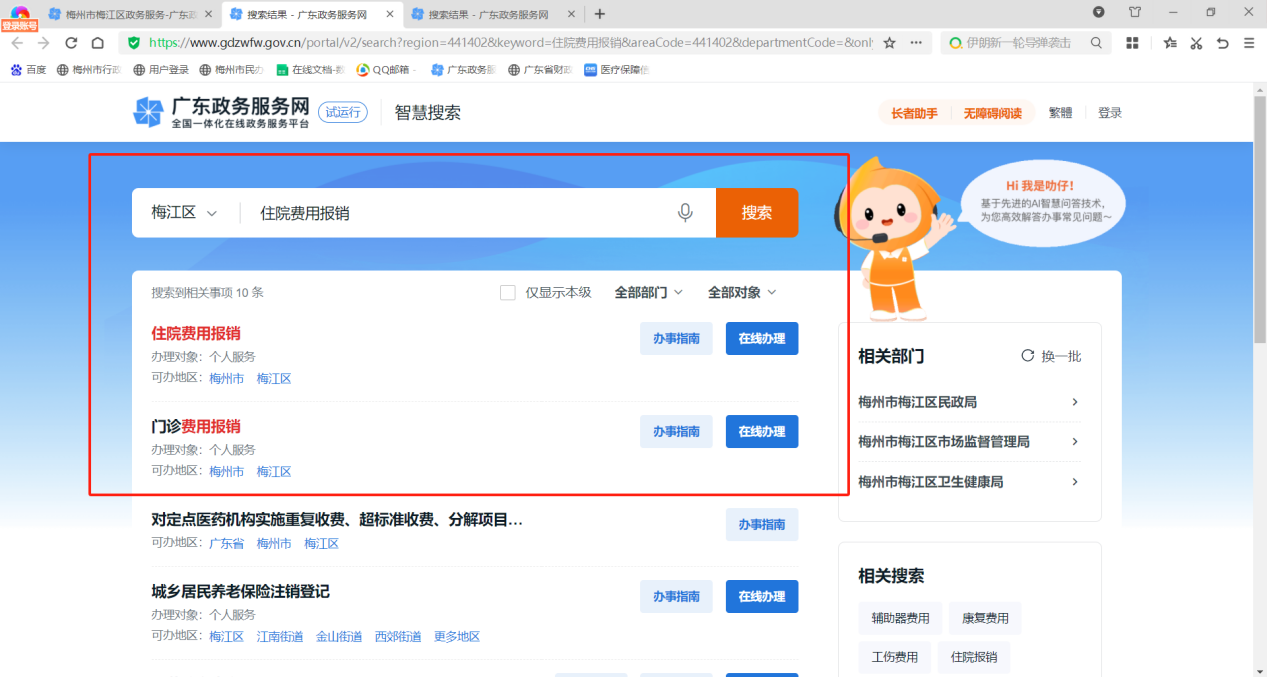
Task: Open the browser favorites star icon
Action: [1169, 44]
